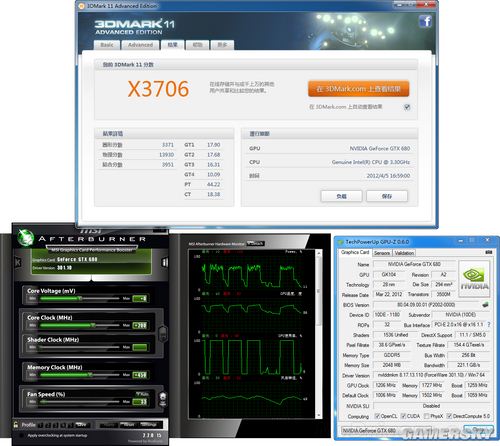Click the hardware monitor scrollbar thumb
The image size is (500, 446).
[318, 291]
